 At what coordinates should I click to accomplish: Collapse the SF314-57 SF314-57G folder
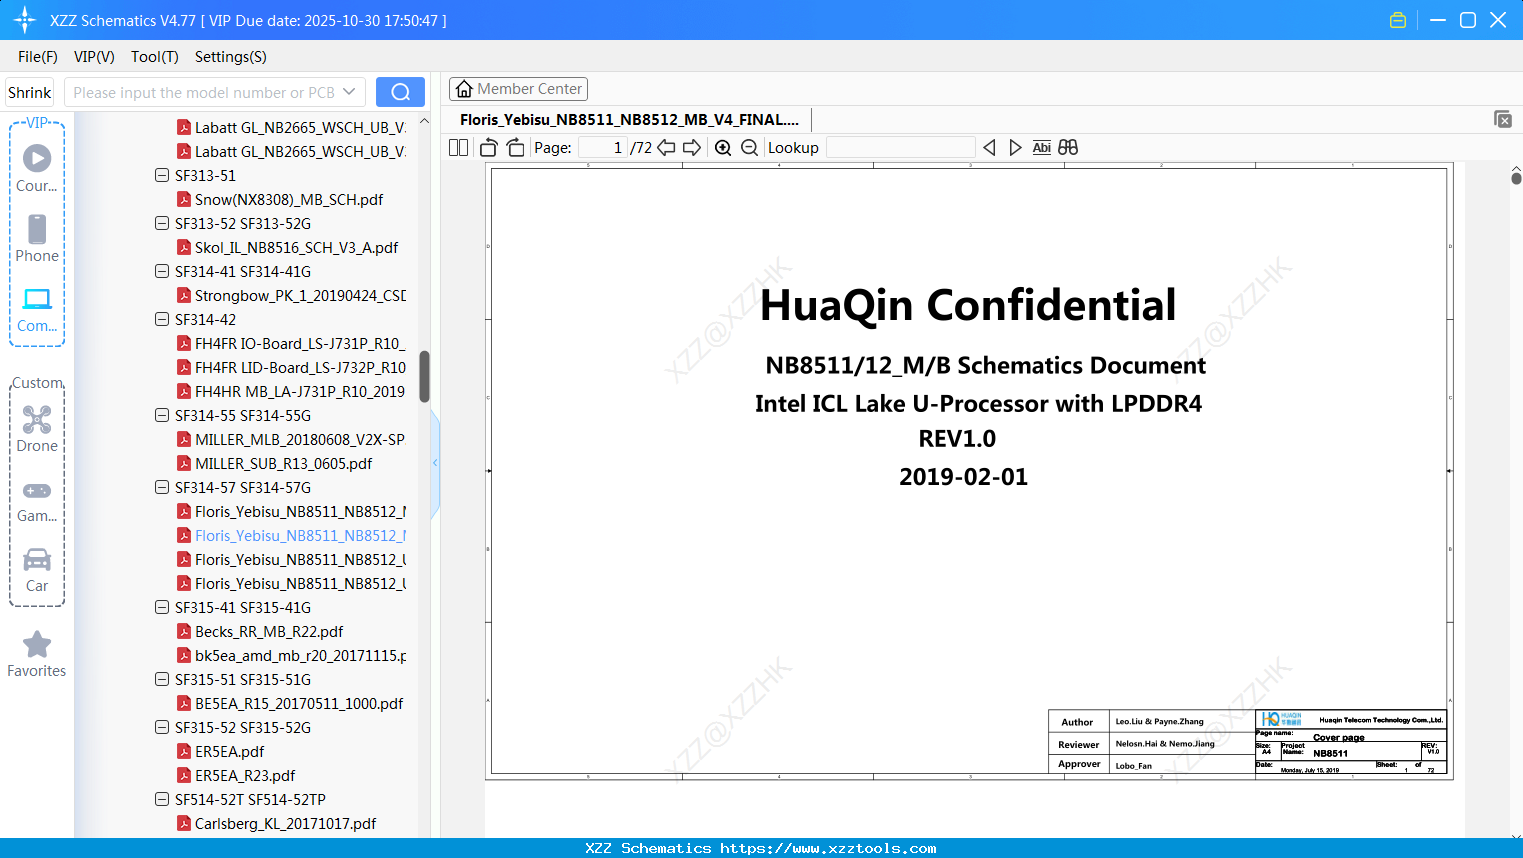(162, 487)
